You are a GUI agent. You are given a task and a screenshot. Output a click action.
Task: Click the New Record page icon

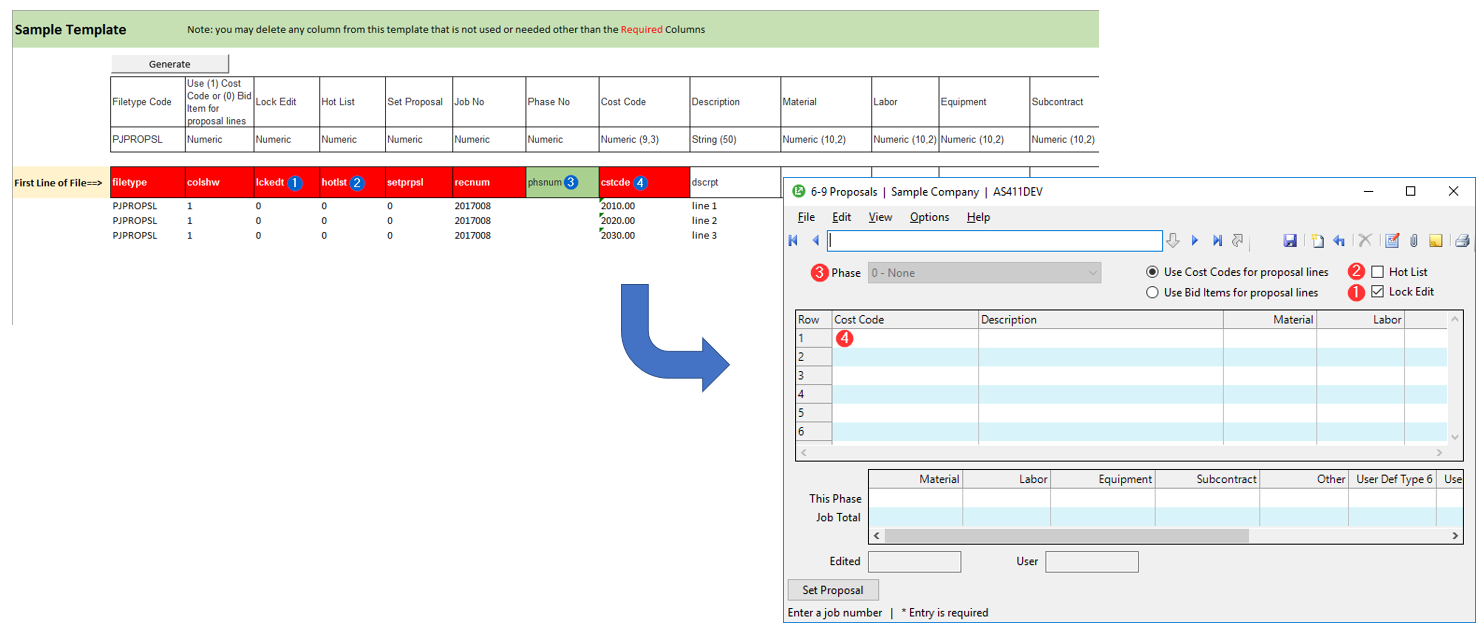click(1317, 241)
